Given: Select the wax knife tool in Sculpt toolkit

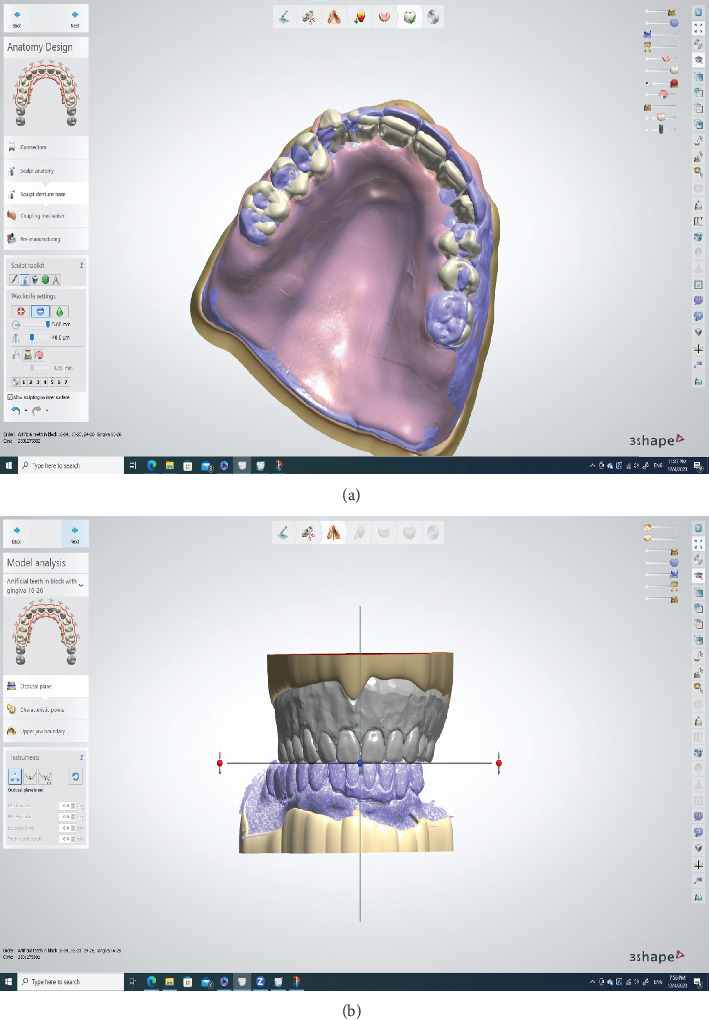Looking at the screenshot, I should (25, 280).
